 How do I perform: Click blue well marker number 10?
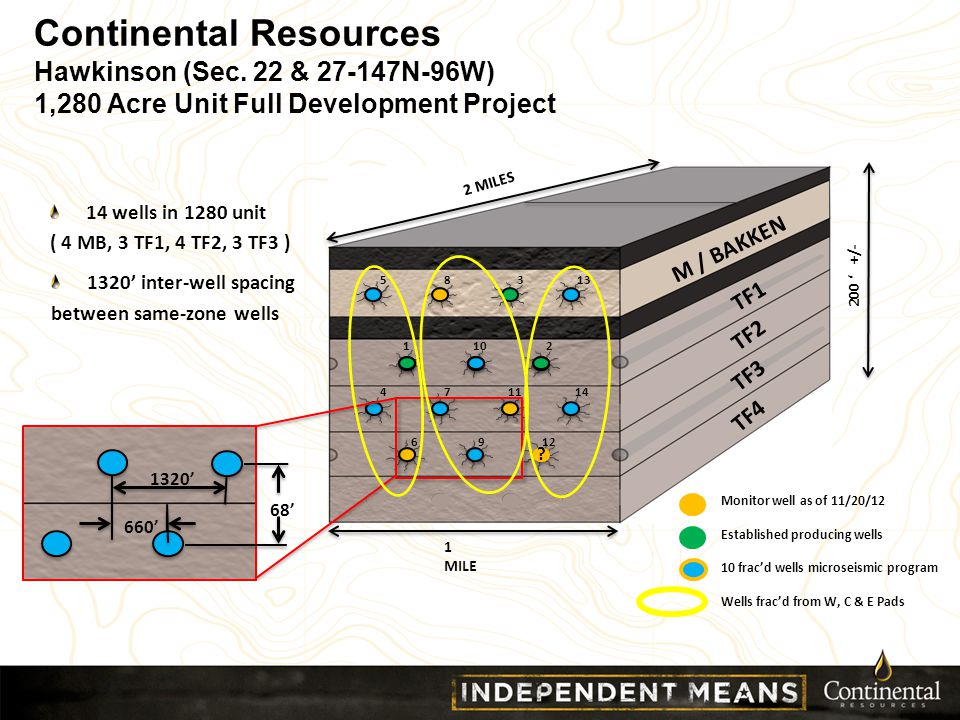pyautogui.click(x=476, y=364)
